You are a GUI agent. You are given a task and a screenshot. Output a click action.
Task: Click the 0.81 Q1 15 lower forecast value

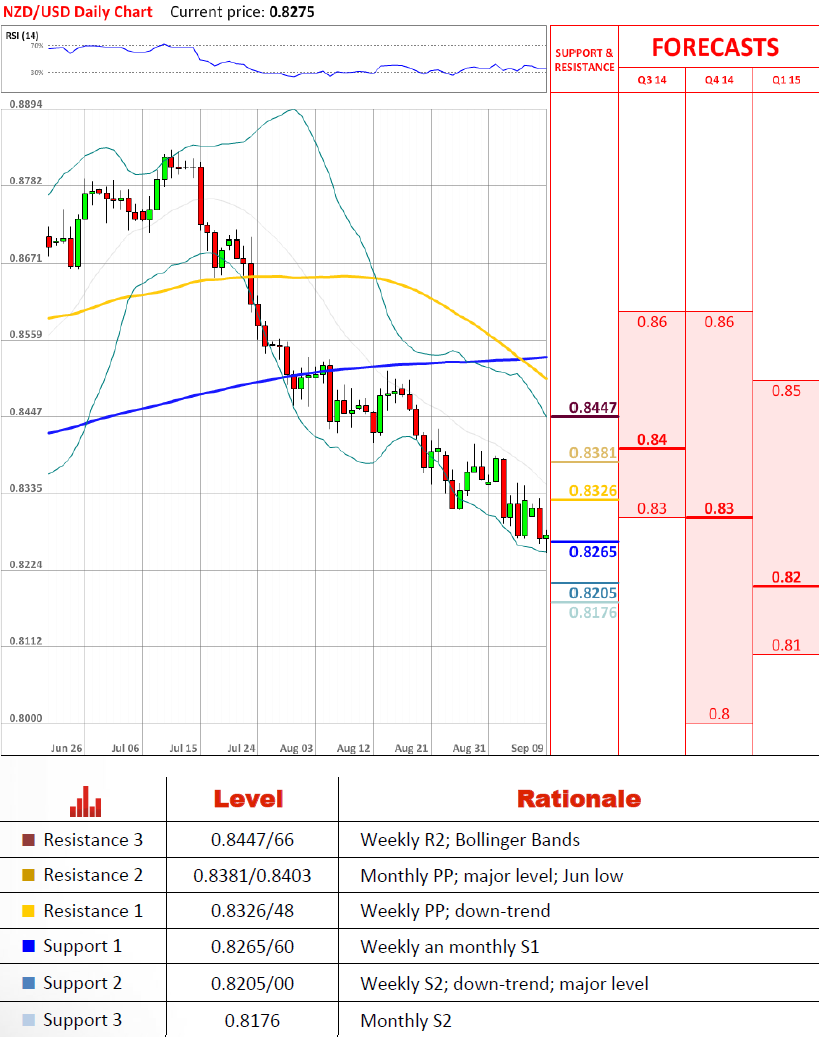click(786, 645)
